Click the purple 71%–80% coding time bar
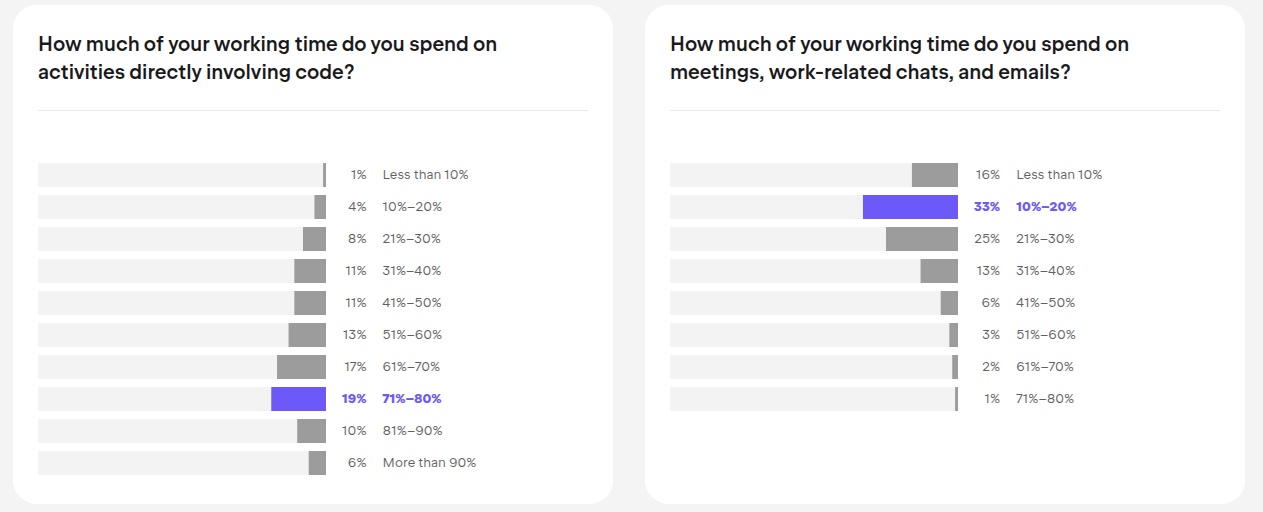The image size is (1263, 512). (x=298, y=399)
